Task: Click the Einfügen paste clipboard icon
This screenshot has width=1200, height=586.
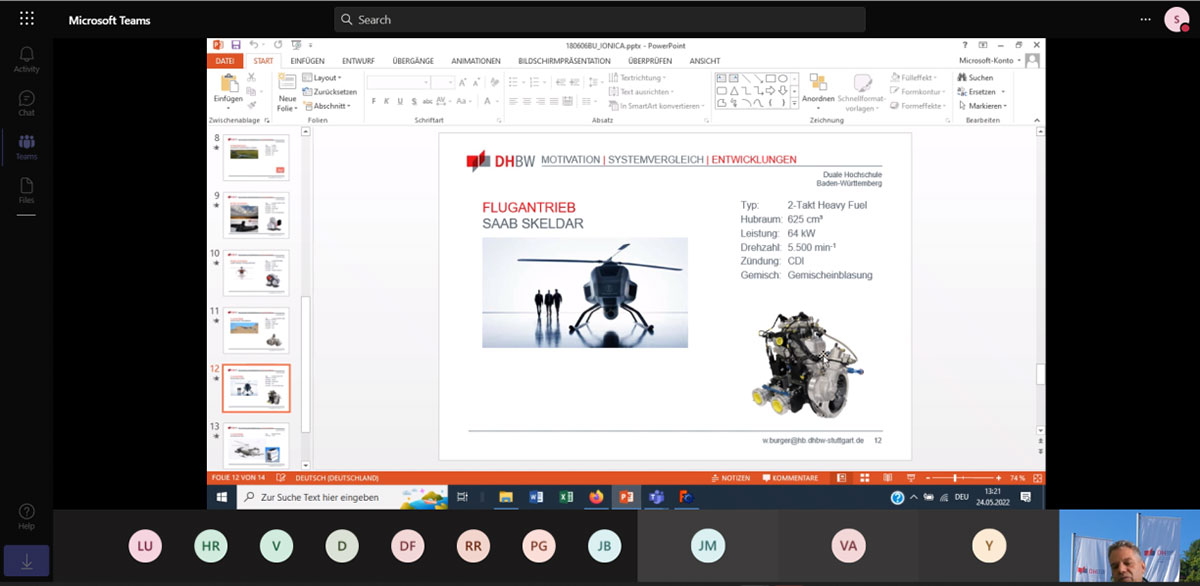Action: (227, 82)
